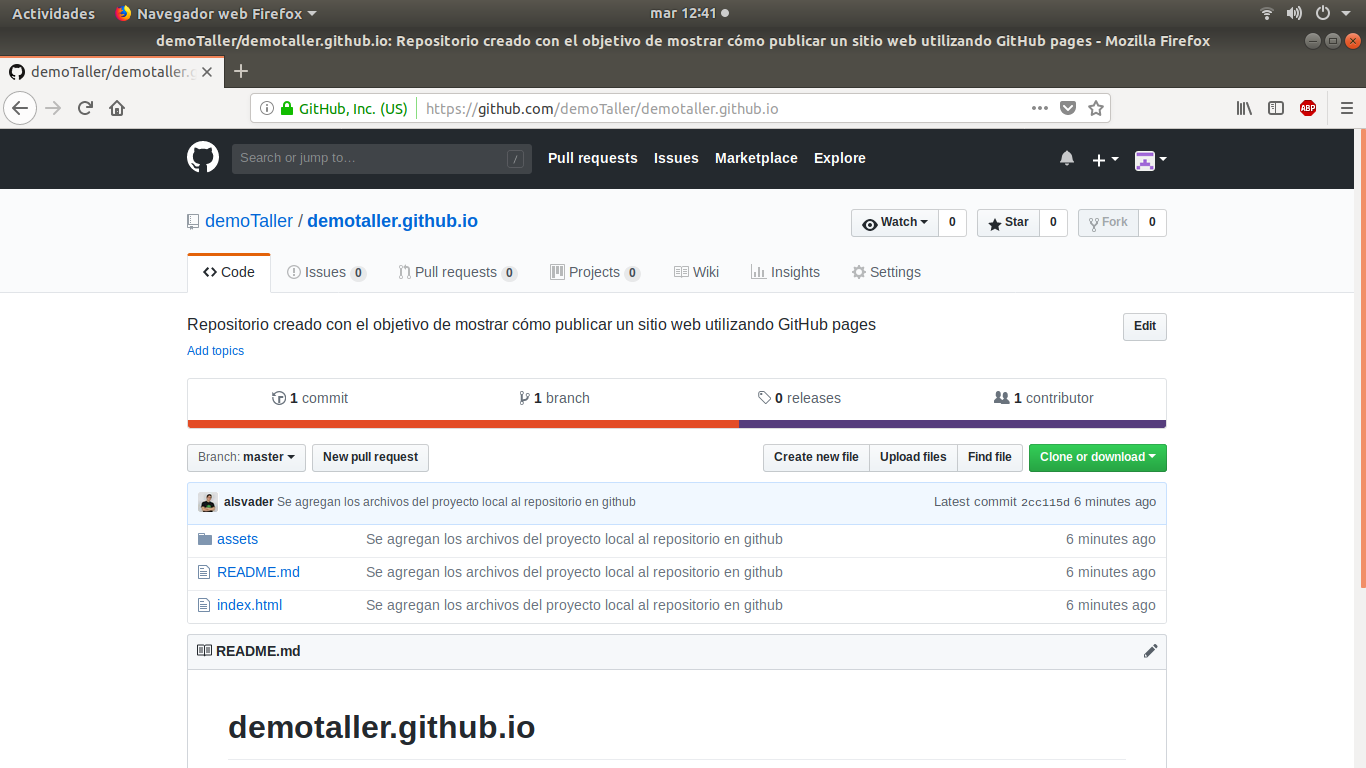This screenshot has height=768, width=1366.
Task: Click the Search or jump to field
Action: pyautogui.click(x=380, y=158)
